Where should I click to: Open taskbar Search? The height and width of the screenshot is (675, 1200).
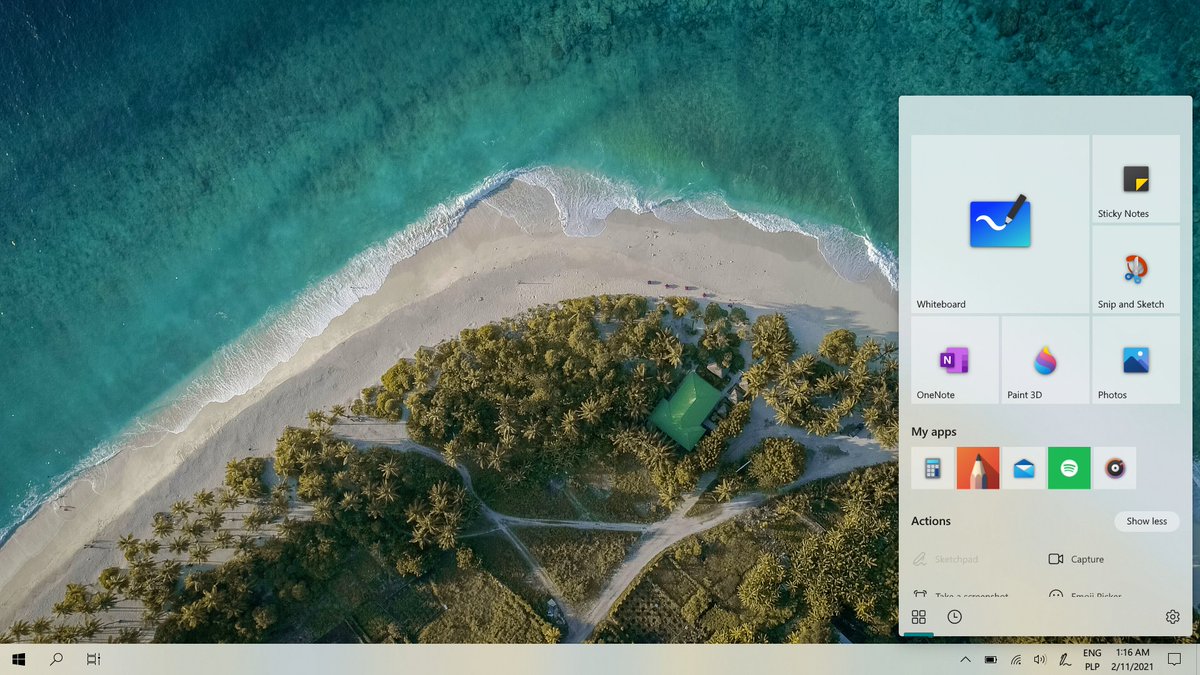(x=56, y=659)
